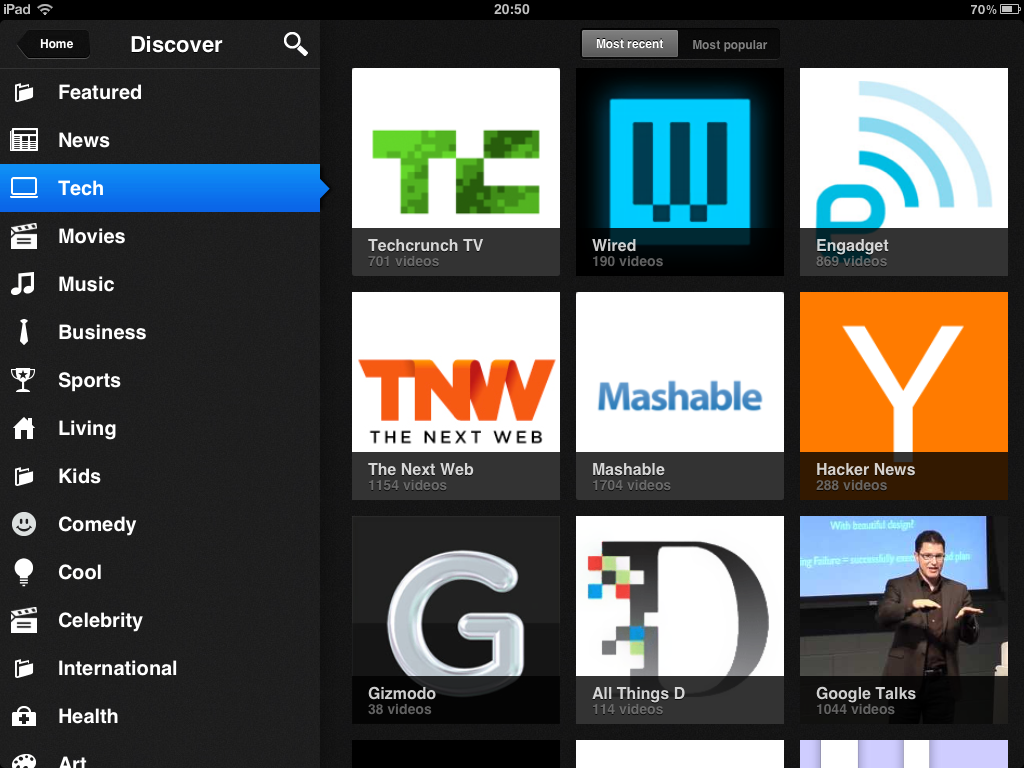The image size is (1024, 768).
Task: Select the Movies category label
Action: coord(91,236)
